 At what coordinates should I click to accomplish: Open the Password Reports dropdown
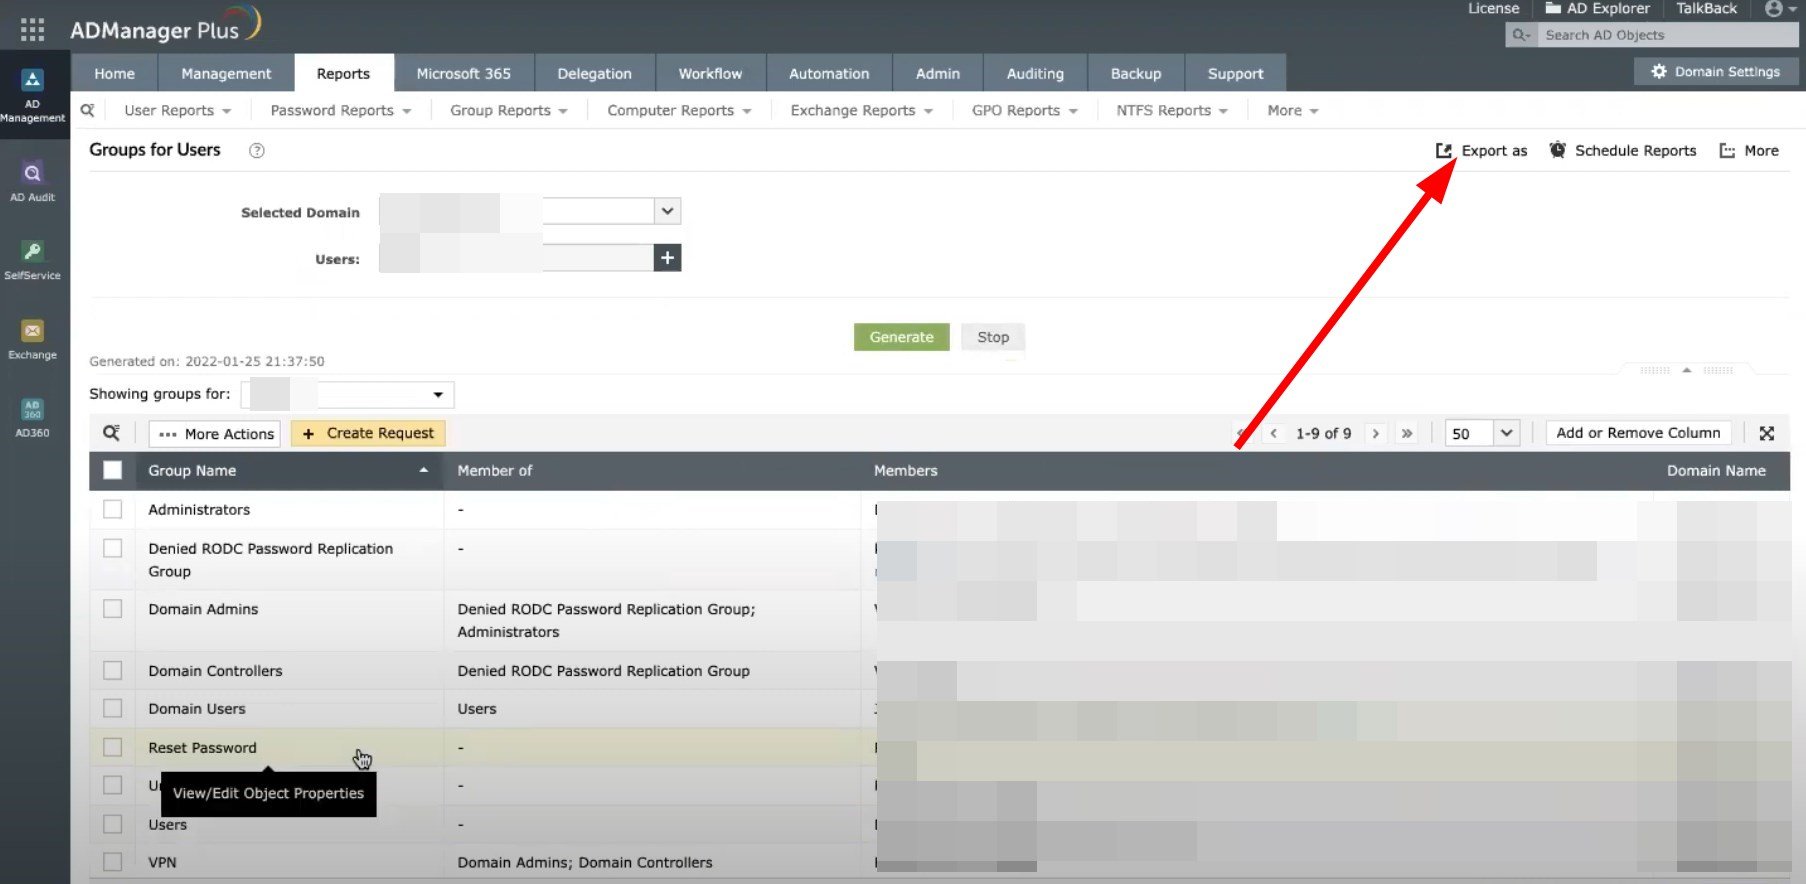pos(341,110)
